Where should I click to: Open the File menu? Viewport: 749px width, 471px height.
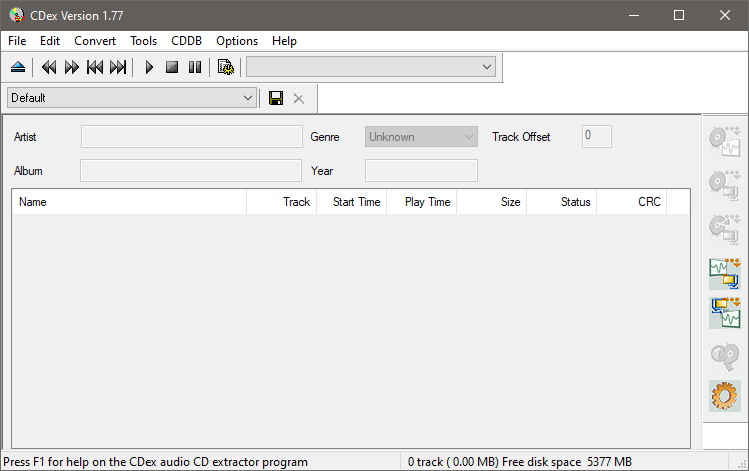(17, 41)
